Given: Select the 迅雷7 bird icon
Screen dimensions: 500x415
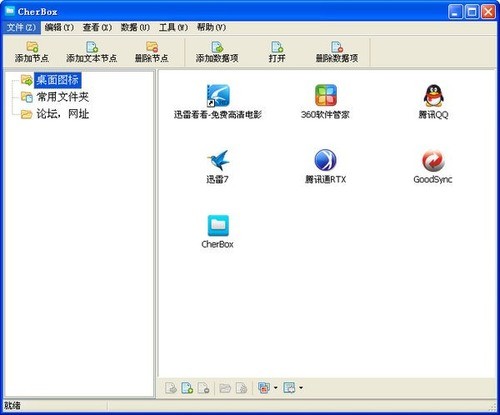Looking at the screenshot, I should [218, 160].
